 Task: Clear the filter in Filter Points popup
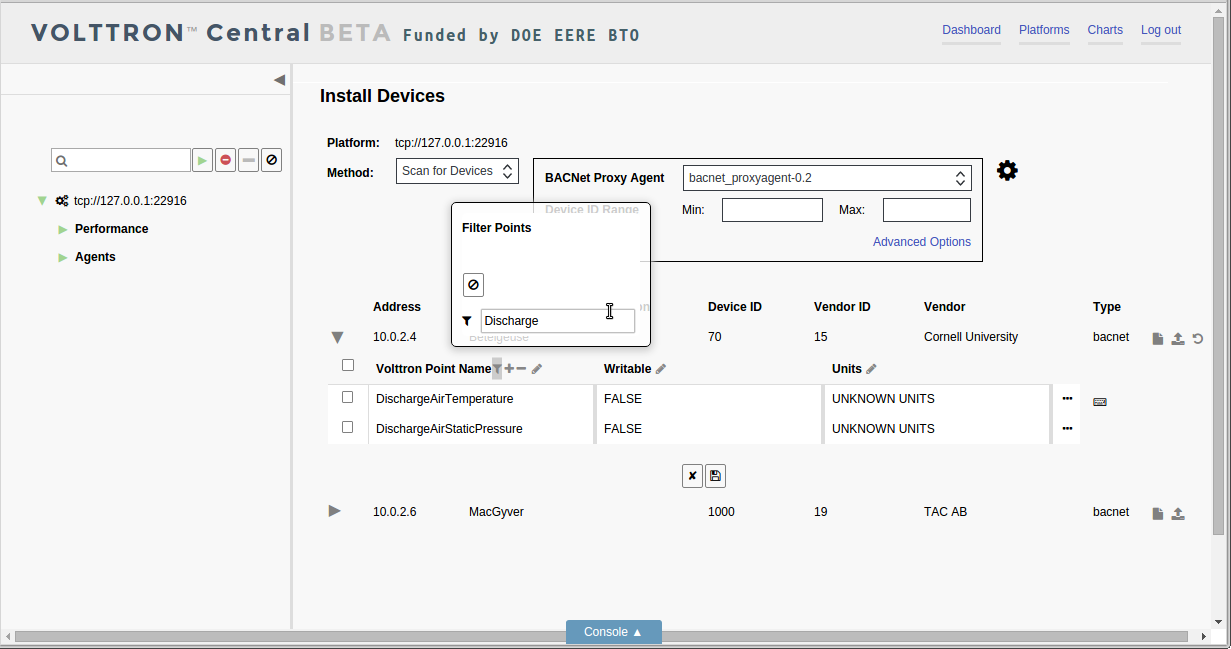click(474, 285)
